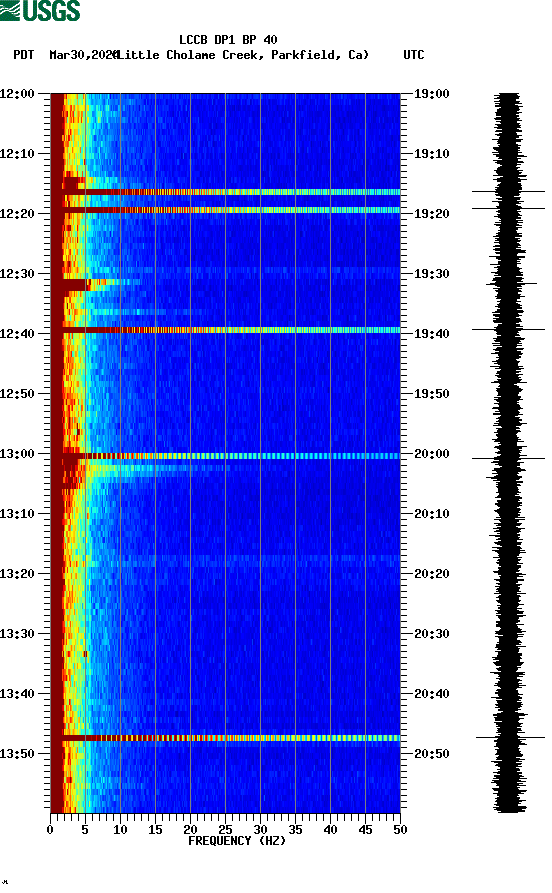Viewport: 552px width, 893px height.
Task: Click the '20:00' UTC time label
Action: (x=431, y=454)
